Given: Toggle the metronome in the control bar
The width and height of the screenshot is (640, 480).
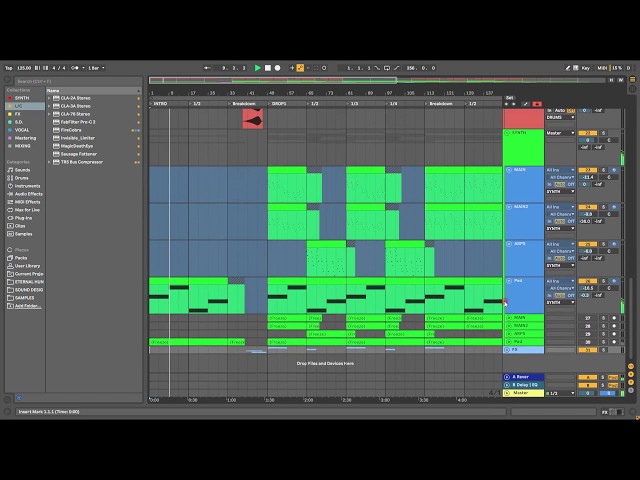Looking at the screenshot, I should 75,68.
